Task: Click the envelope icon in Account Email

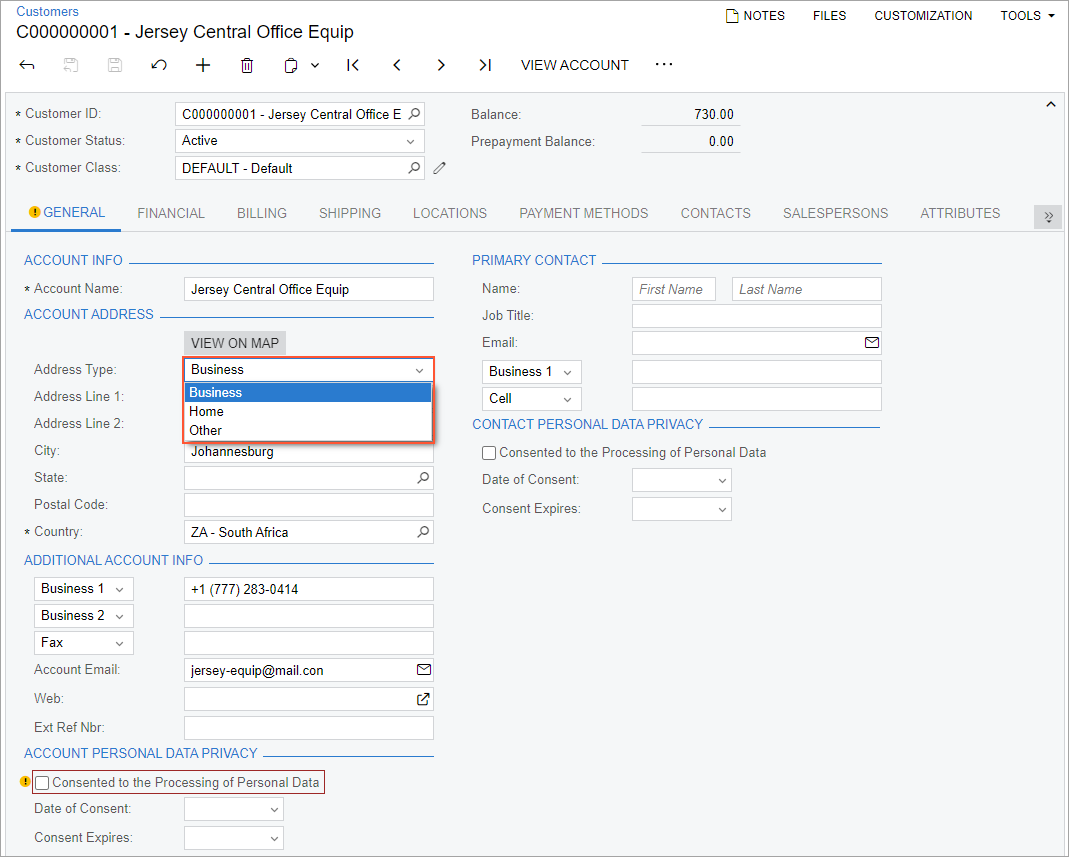Action: point(423,670)
